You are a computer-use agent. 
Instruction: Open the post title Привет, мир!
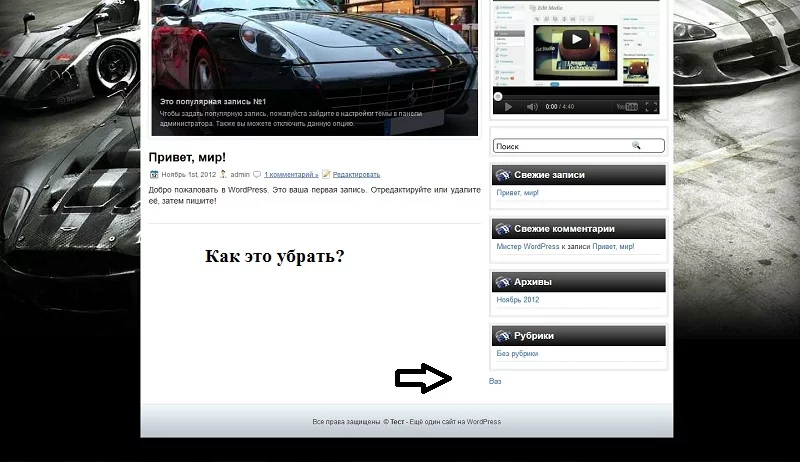click(187, 157)
